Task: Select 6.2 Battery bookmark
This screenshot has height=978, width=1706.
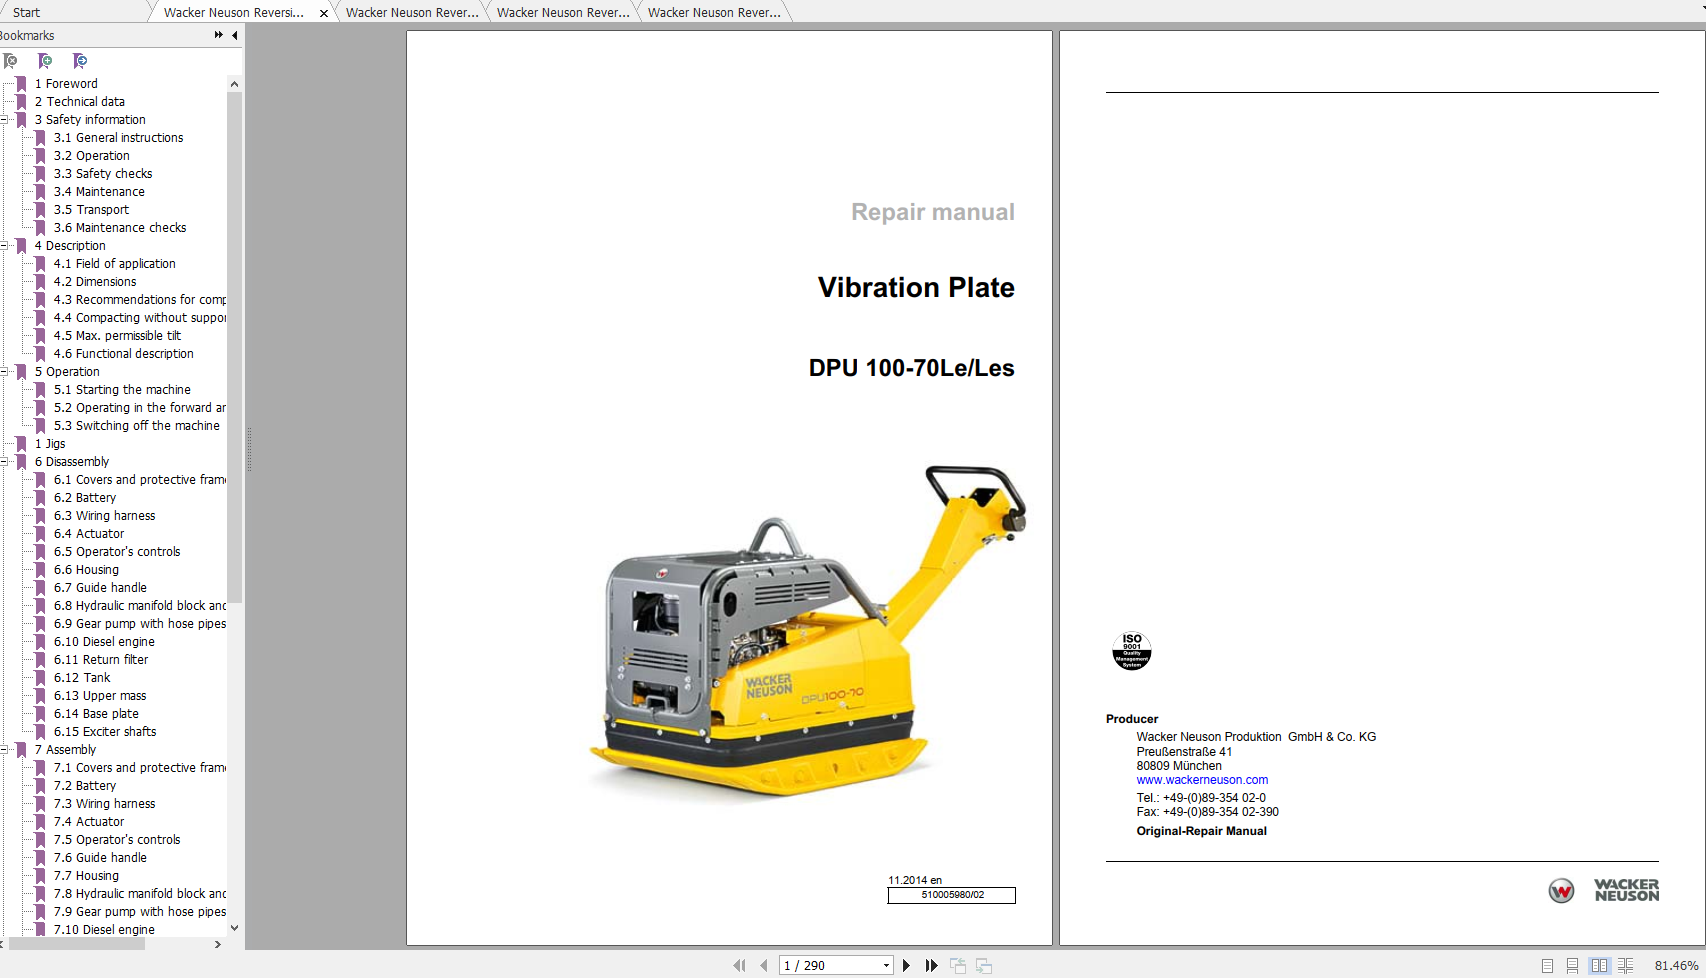Action: (x=85, y=498)
